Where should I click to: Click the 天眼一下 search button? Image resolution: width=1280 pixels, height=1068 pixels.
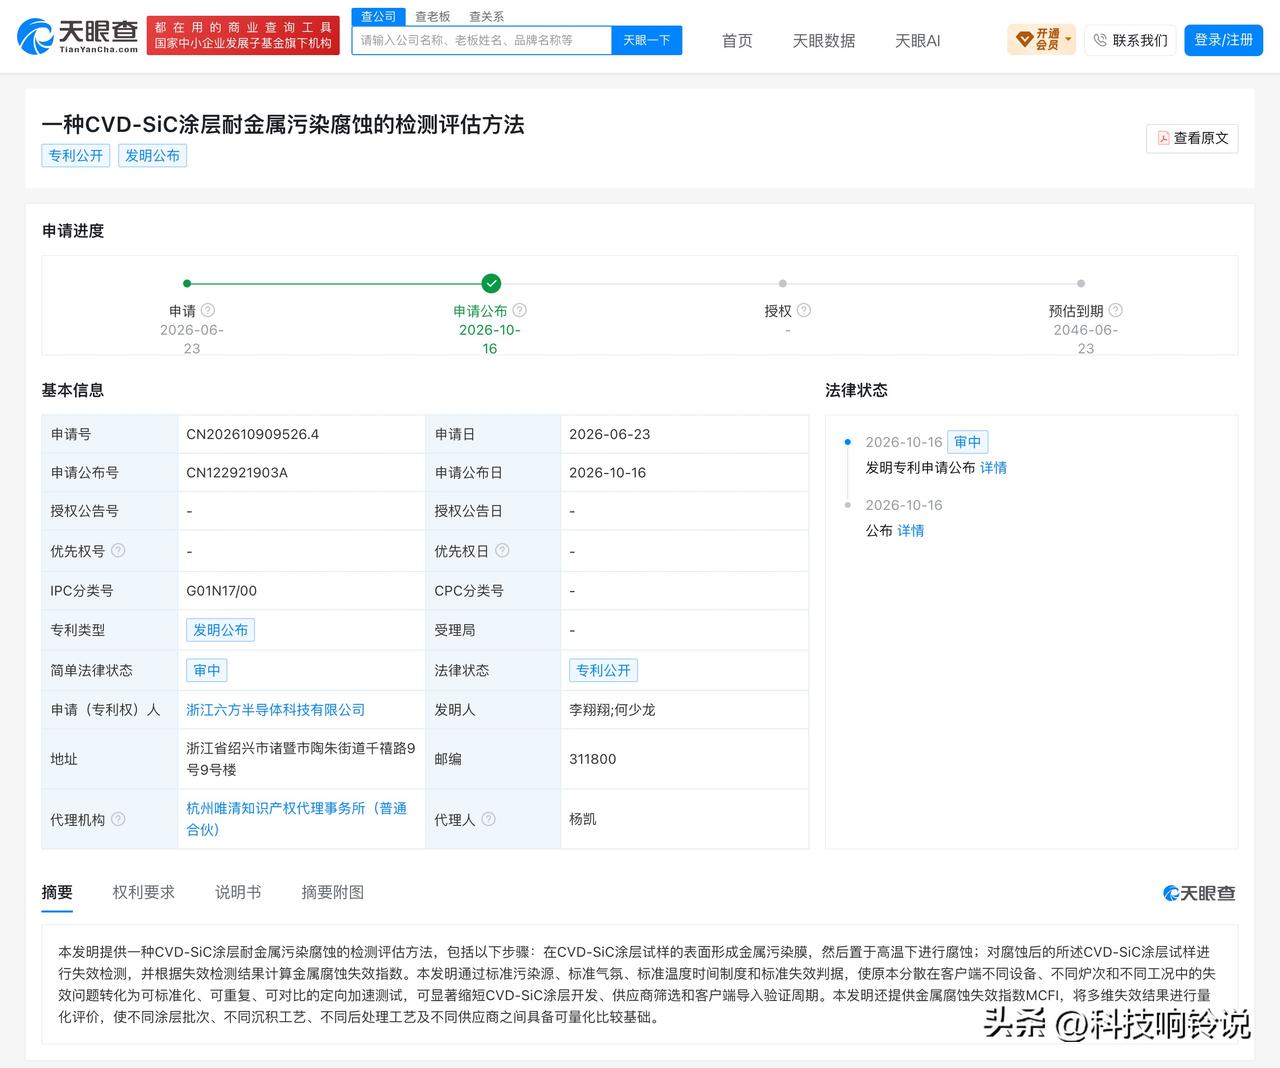coord(646,40)
